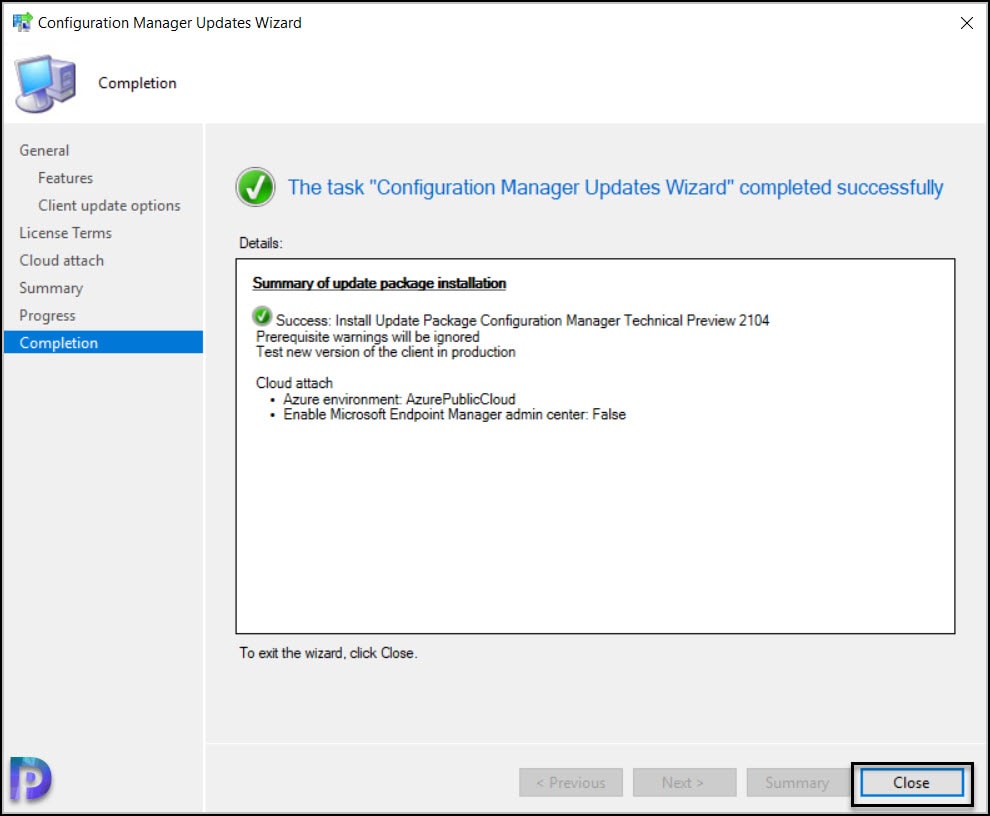Click the small green check beside Success line

coord(261,316)
